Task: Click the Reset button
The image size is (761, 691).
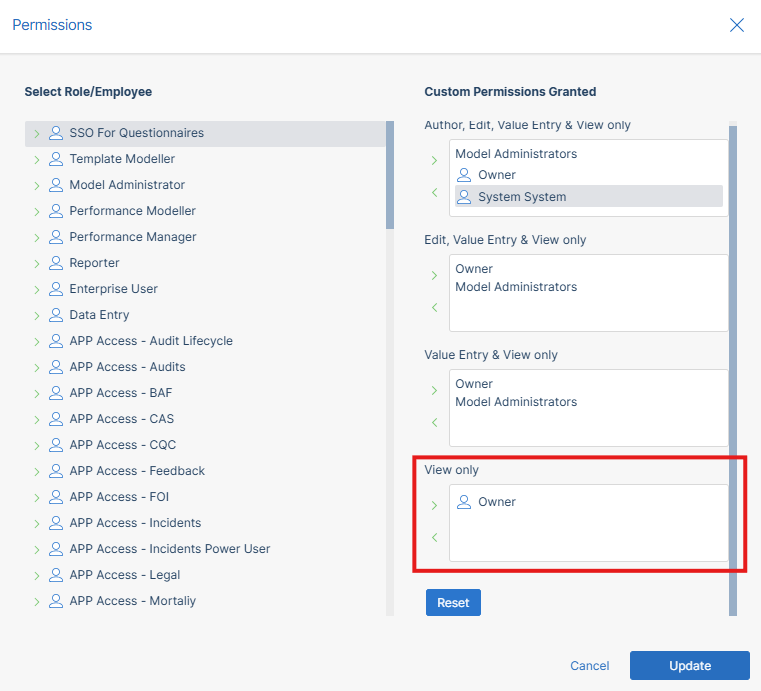Action: pos(453,603)
